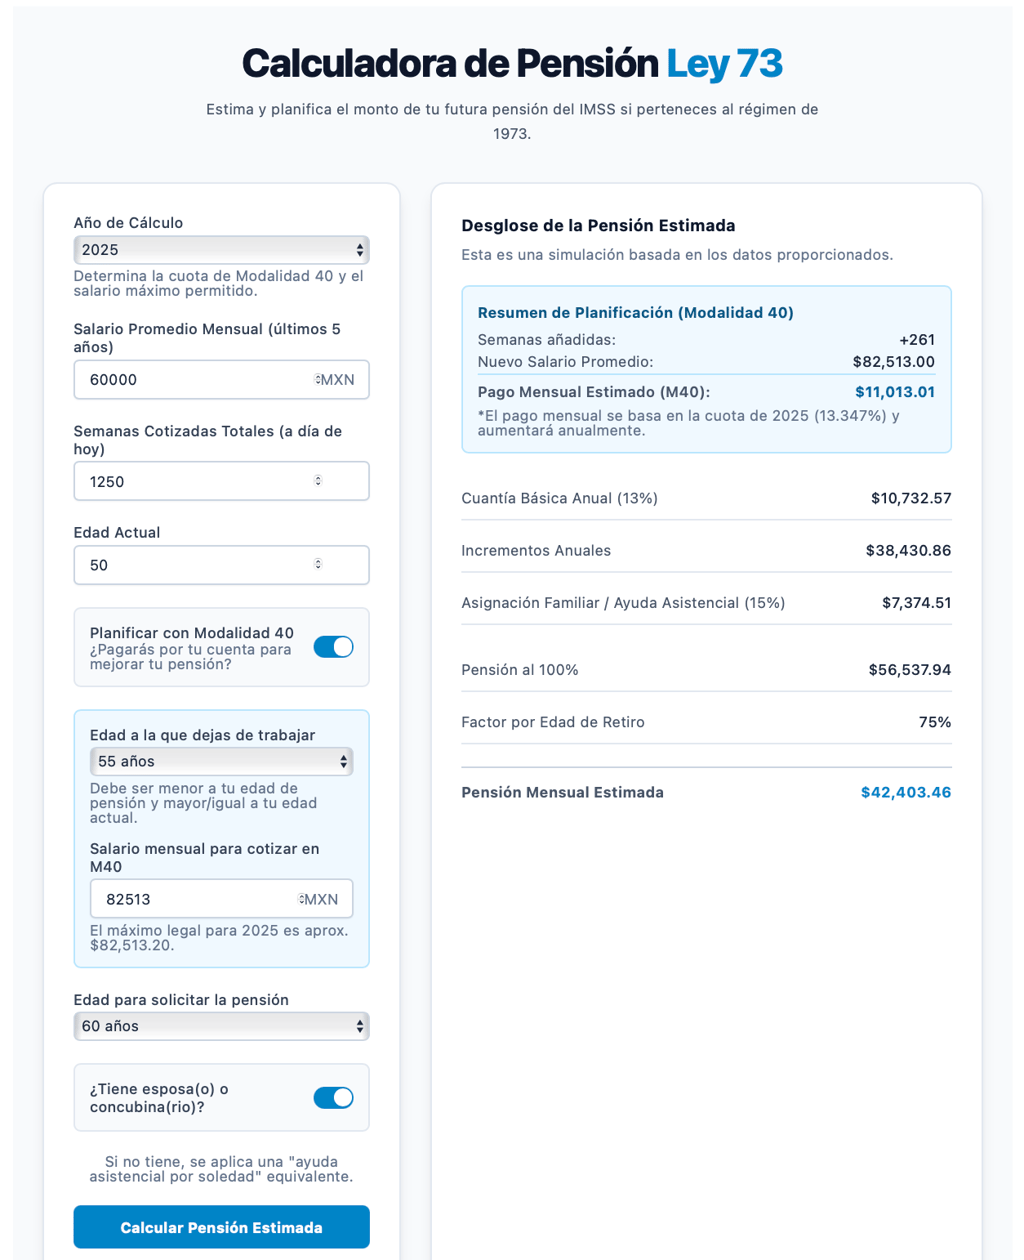Open the Año de Cálculo dropdown
Image resolution: width=1024 pixels, height=1260 pixels.
coord(221,250)
